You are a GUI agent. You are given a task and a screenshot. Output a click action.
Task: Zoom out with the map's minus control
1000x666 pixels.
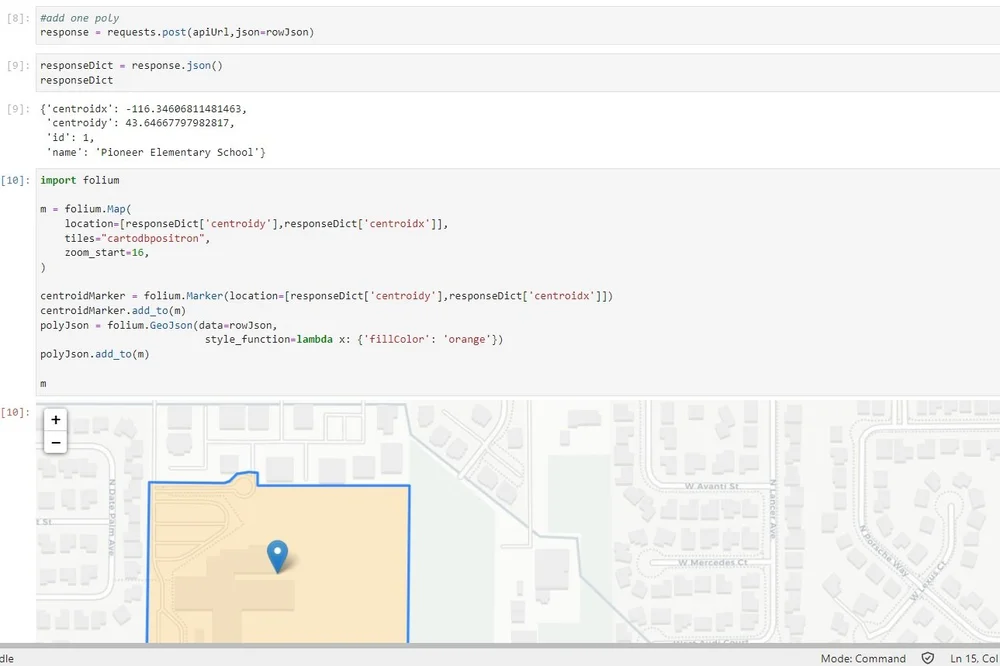click(55, 441)
